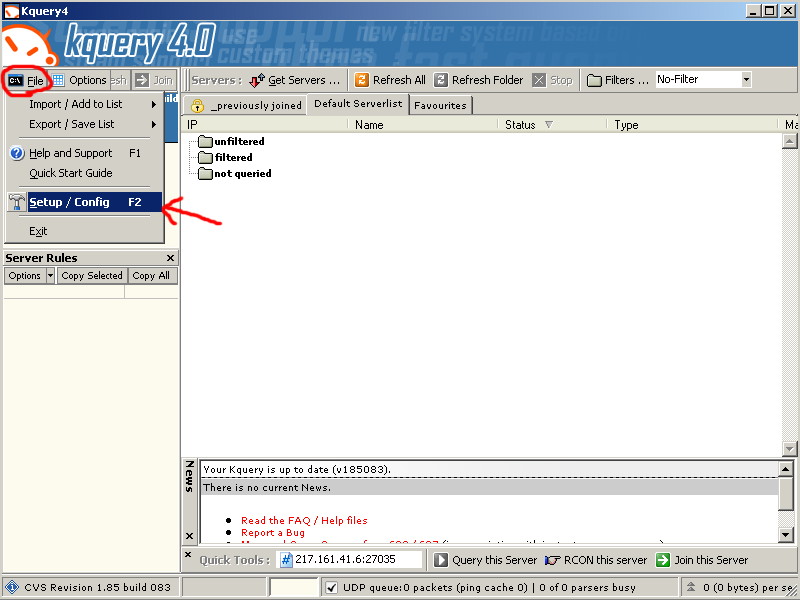Image resolution: width=800 pixels, height=600 pixels.
Task: Select the not queried folder
Action: click(x=235, y=173)
